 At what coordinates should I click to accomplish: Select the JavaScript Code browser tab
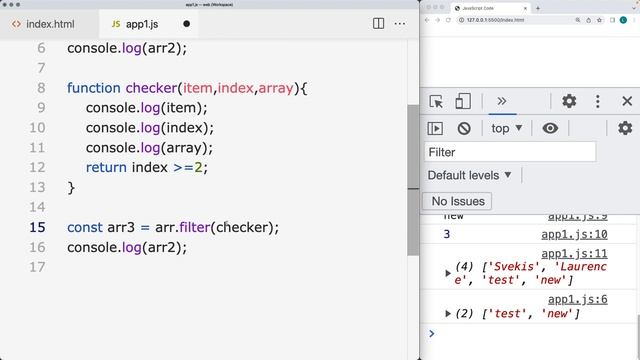click(x=491, y=8)
